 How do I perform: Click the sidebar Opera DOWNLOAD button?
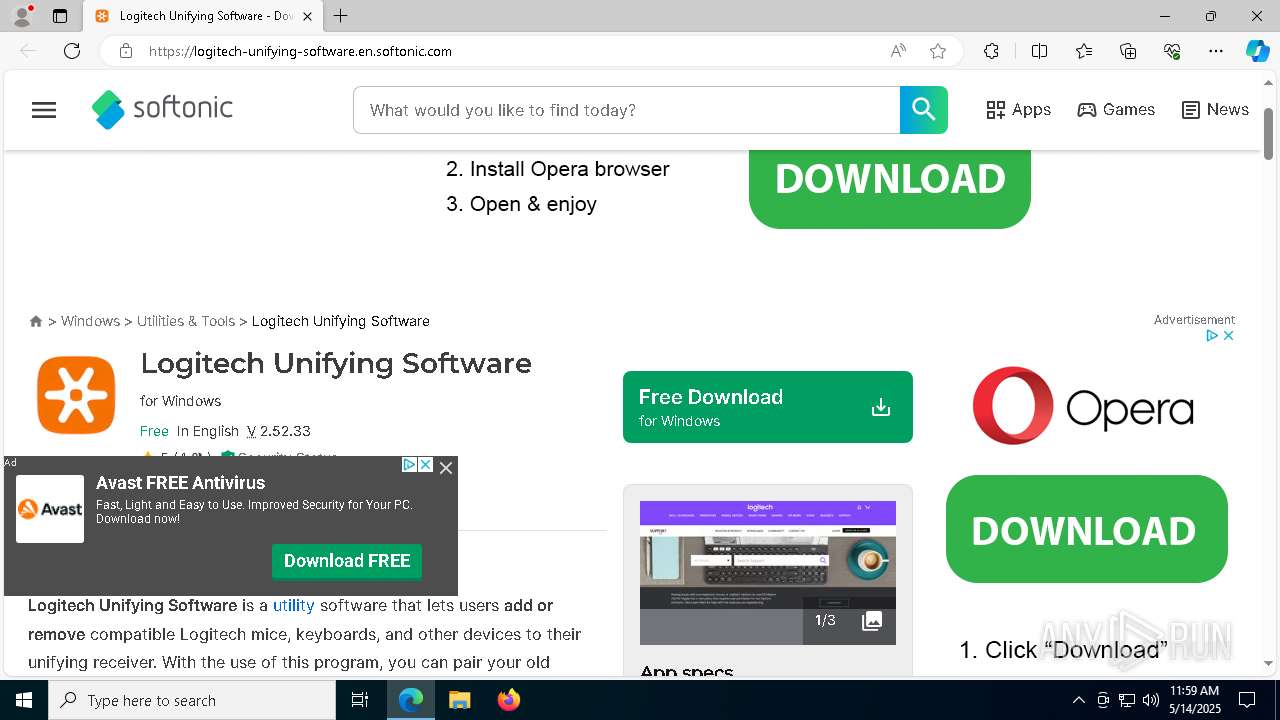coord(1086,529)
